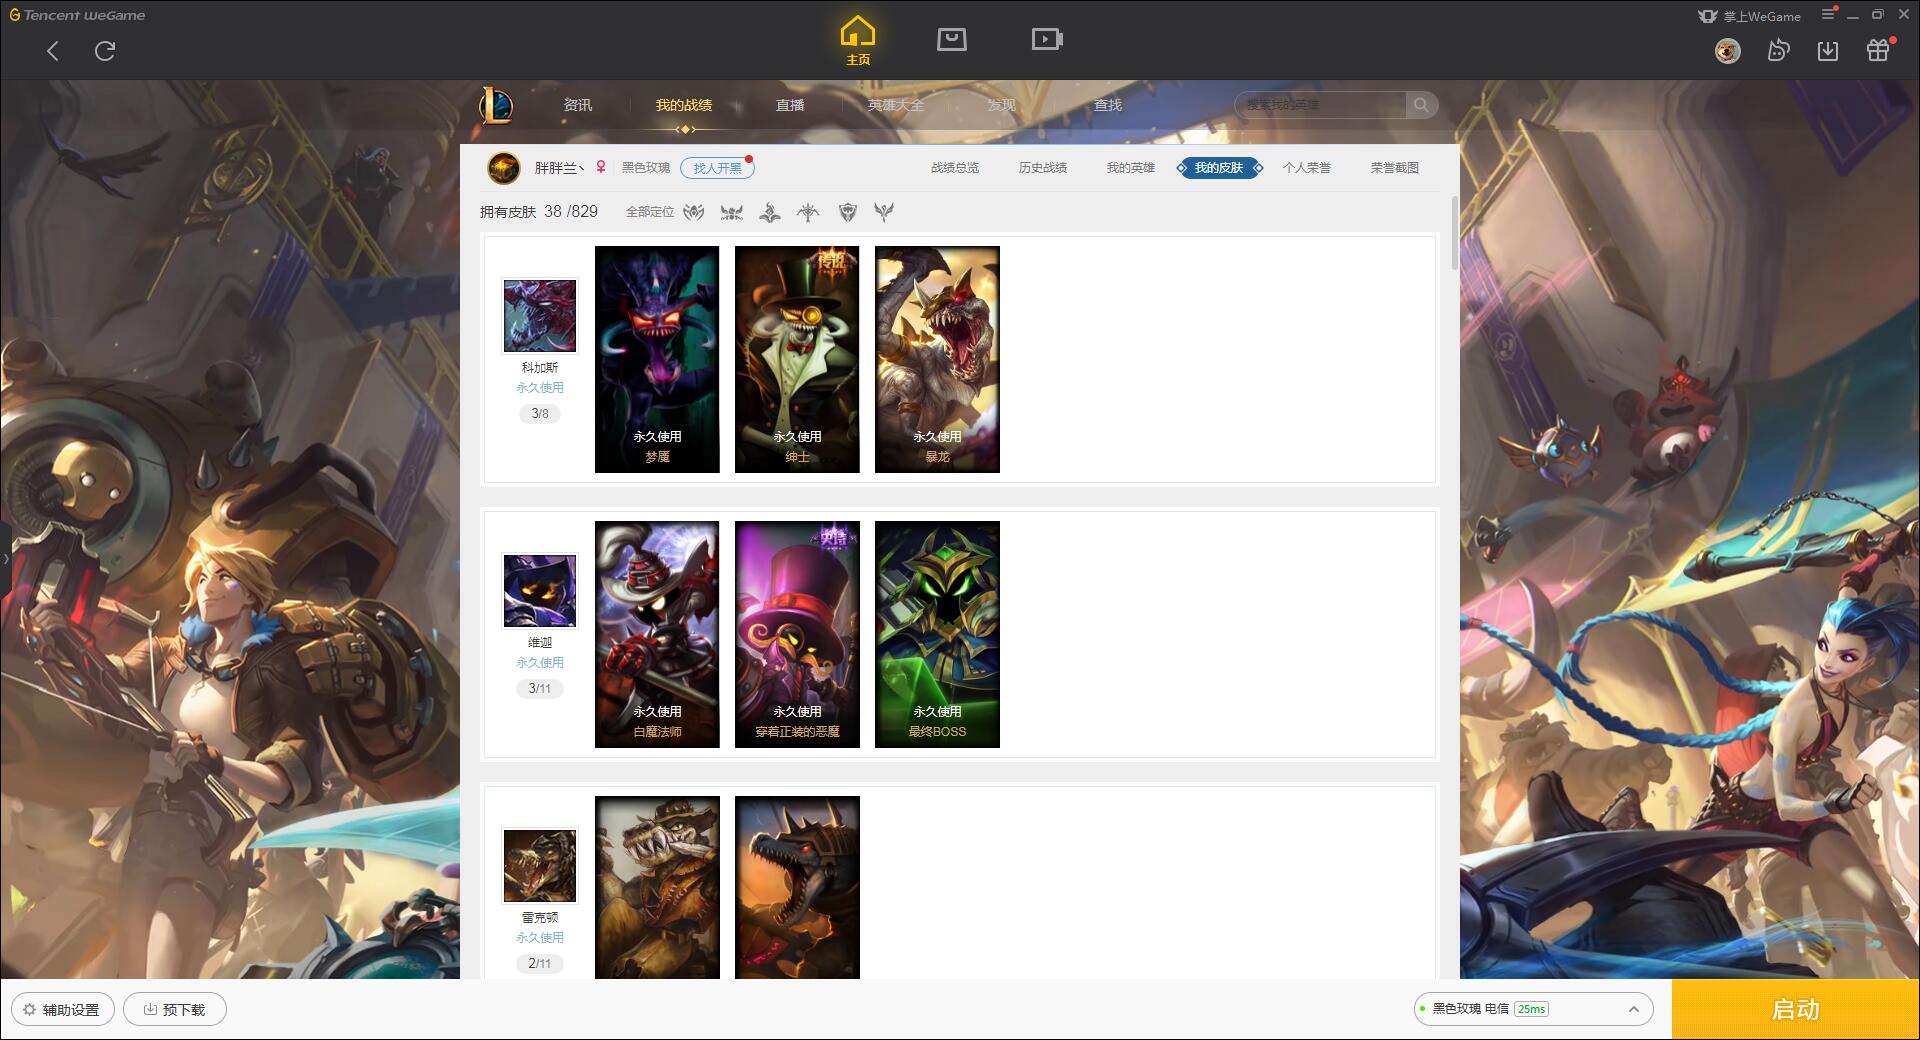
Task: Open the flame mascot icon
Action: [x=1778, y=51]
